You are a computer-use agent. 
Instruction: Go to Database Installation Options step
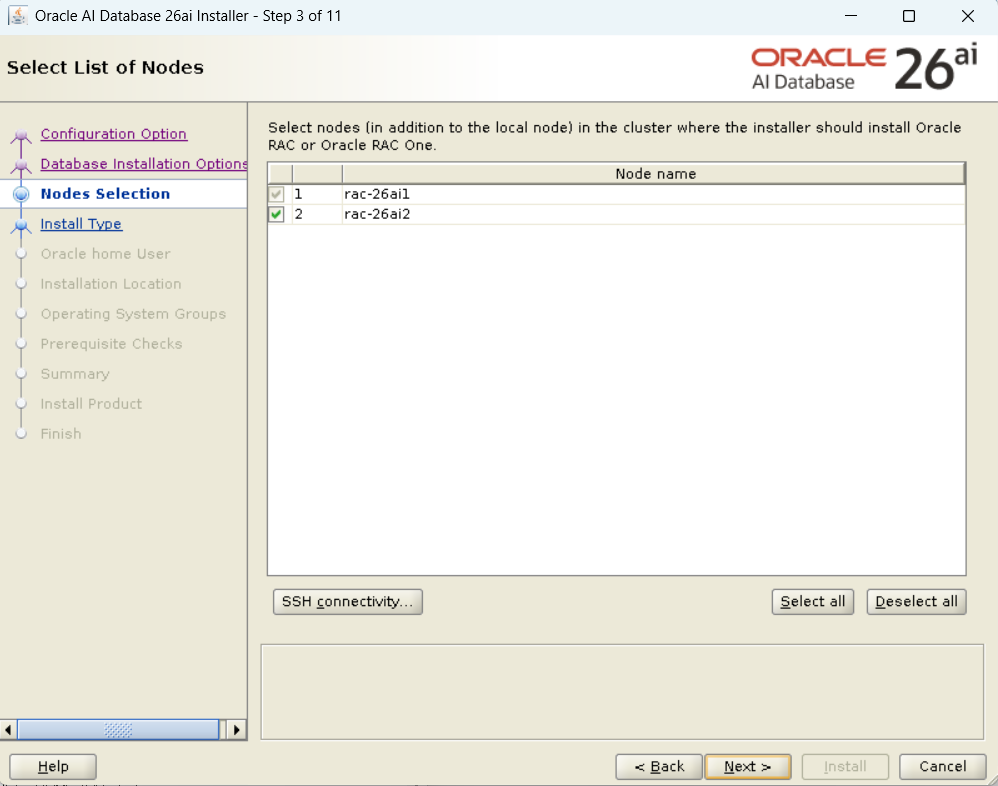tap(143, 164)
